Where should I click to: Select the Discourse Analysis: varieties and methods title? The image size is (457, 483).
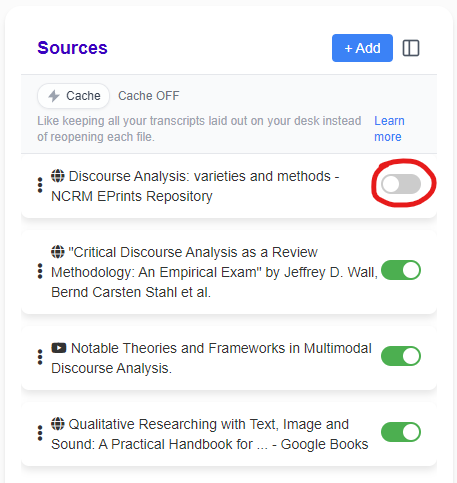195,186
